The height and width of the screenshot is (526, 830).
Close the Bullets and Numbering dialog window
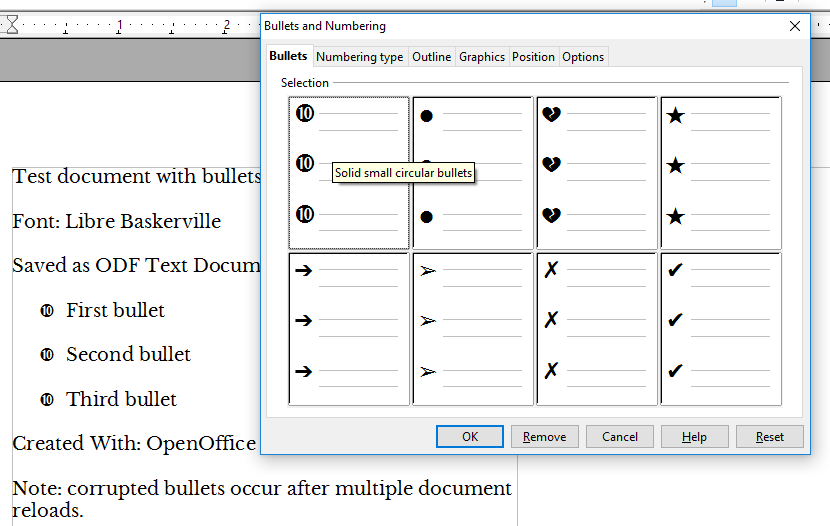pyautogui.click(x=795, y=26)
